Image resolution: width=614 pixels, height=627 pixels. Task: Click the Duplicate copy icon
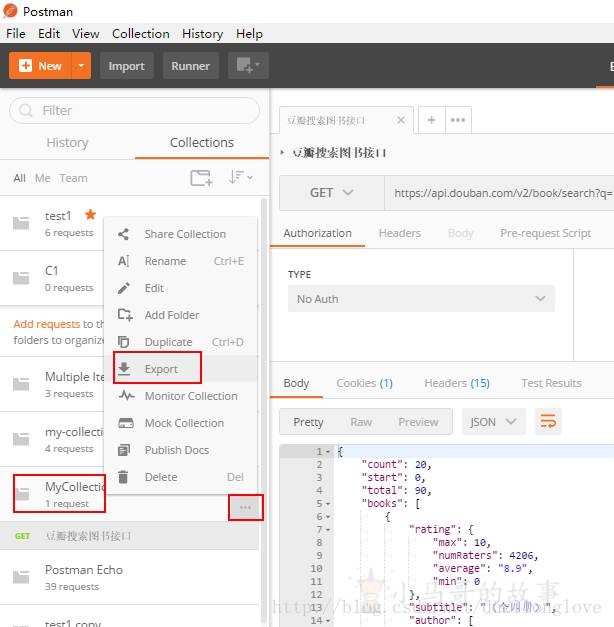point(124,342)
